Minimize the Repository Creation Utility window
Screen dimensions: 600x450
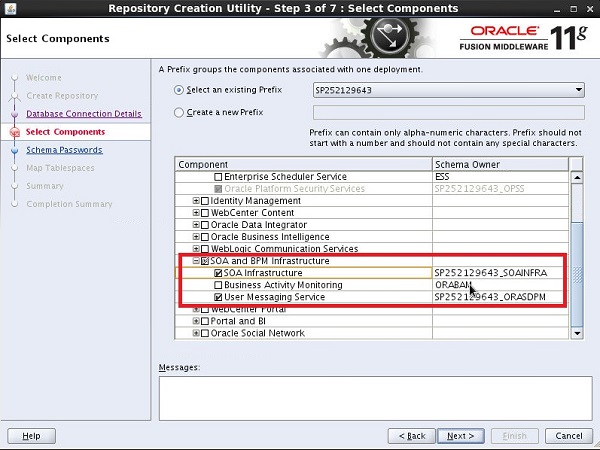[x=557, y=9]
